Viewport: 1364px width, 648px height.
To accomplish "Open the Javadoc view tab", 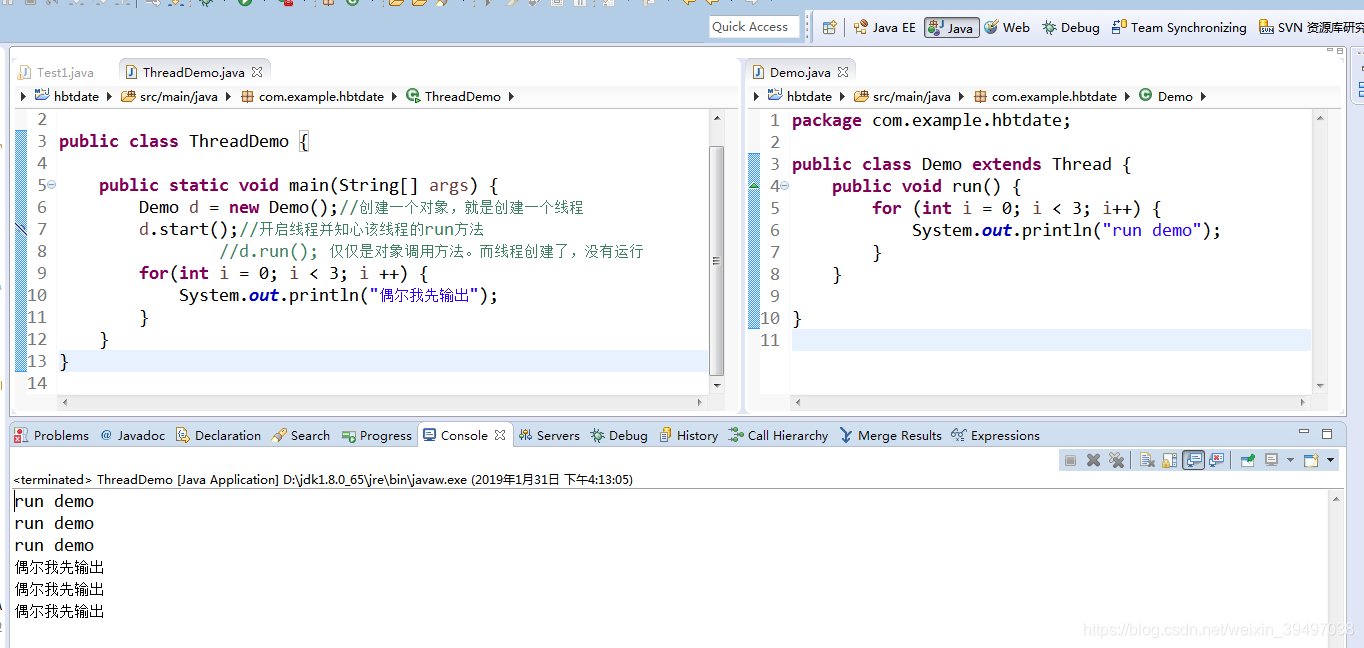I will tap(133, 435).
